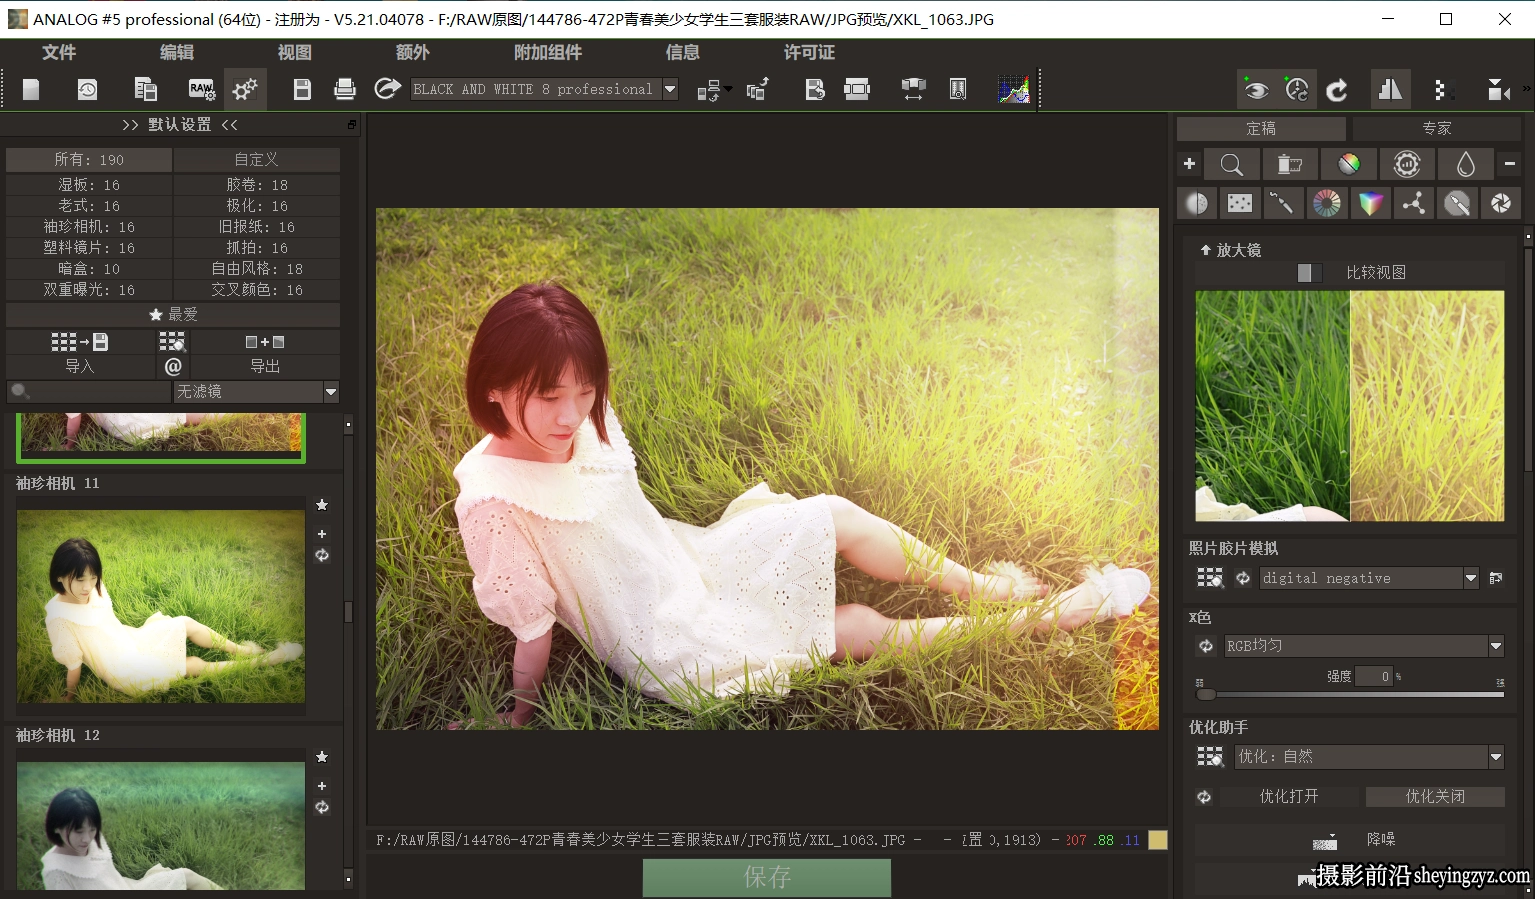Image resolution: width=1535 pixels, height=899 pixels.
Task: Click the camera-with-arrow icon at far top right
Action: tap(1498, 90)
